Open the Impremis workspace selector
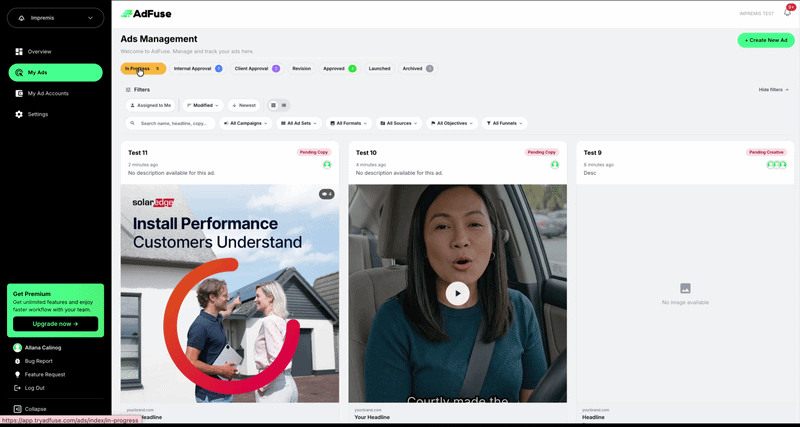Image resolution: width=800 pixels, height=427 pixels. tap(55, 17)
